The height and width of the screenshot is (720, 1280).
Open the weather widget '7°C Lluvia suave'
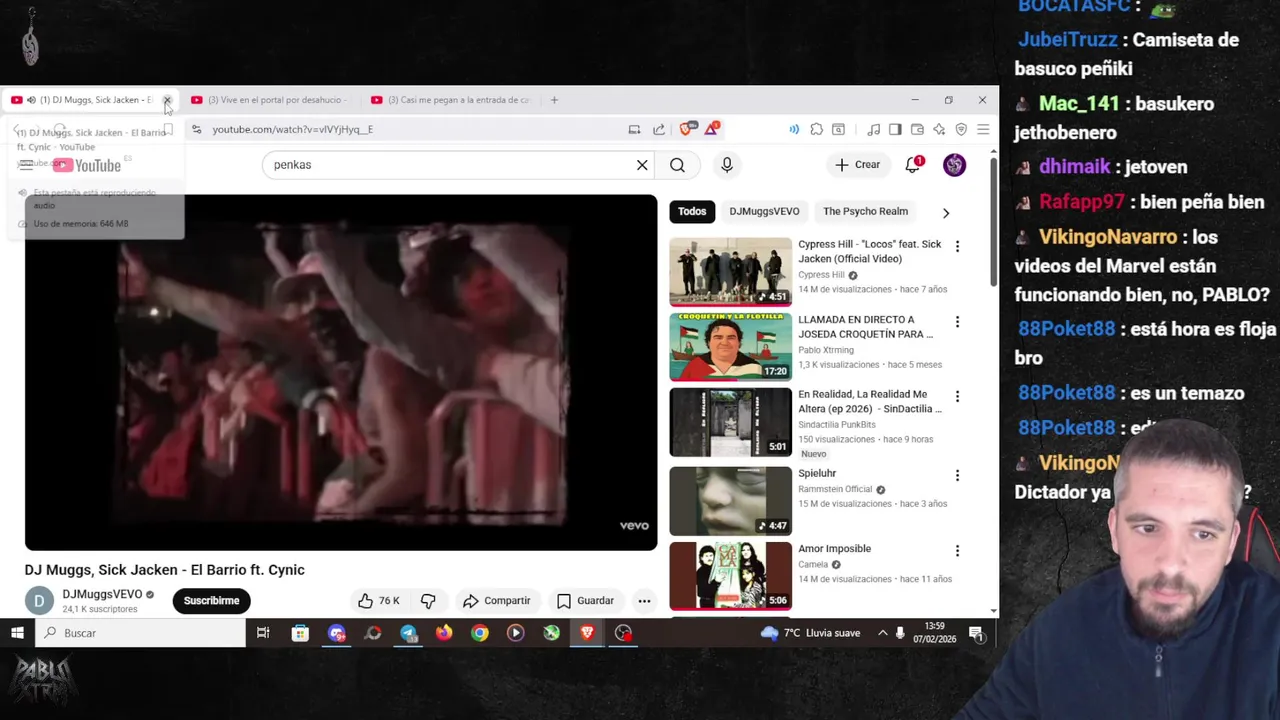[x=810, y=633]
